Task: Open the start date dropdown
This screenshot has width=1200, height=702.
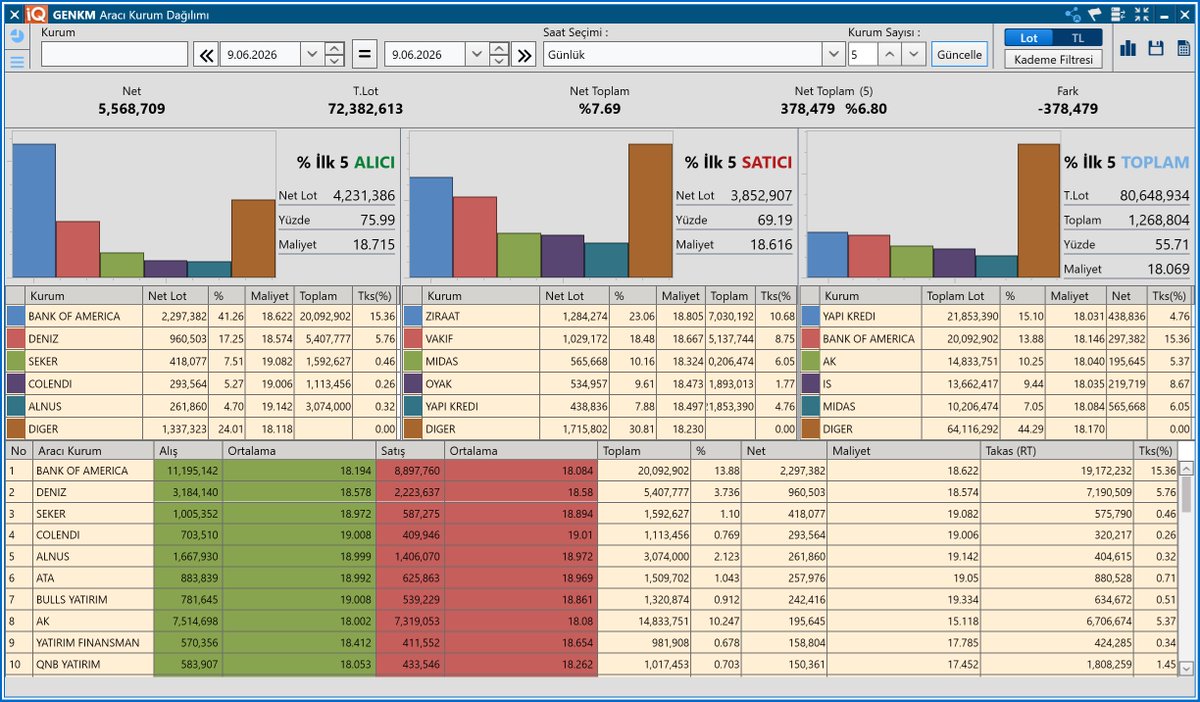Action: [310, 54]
